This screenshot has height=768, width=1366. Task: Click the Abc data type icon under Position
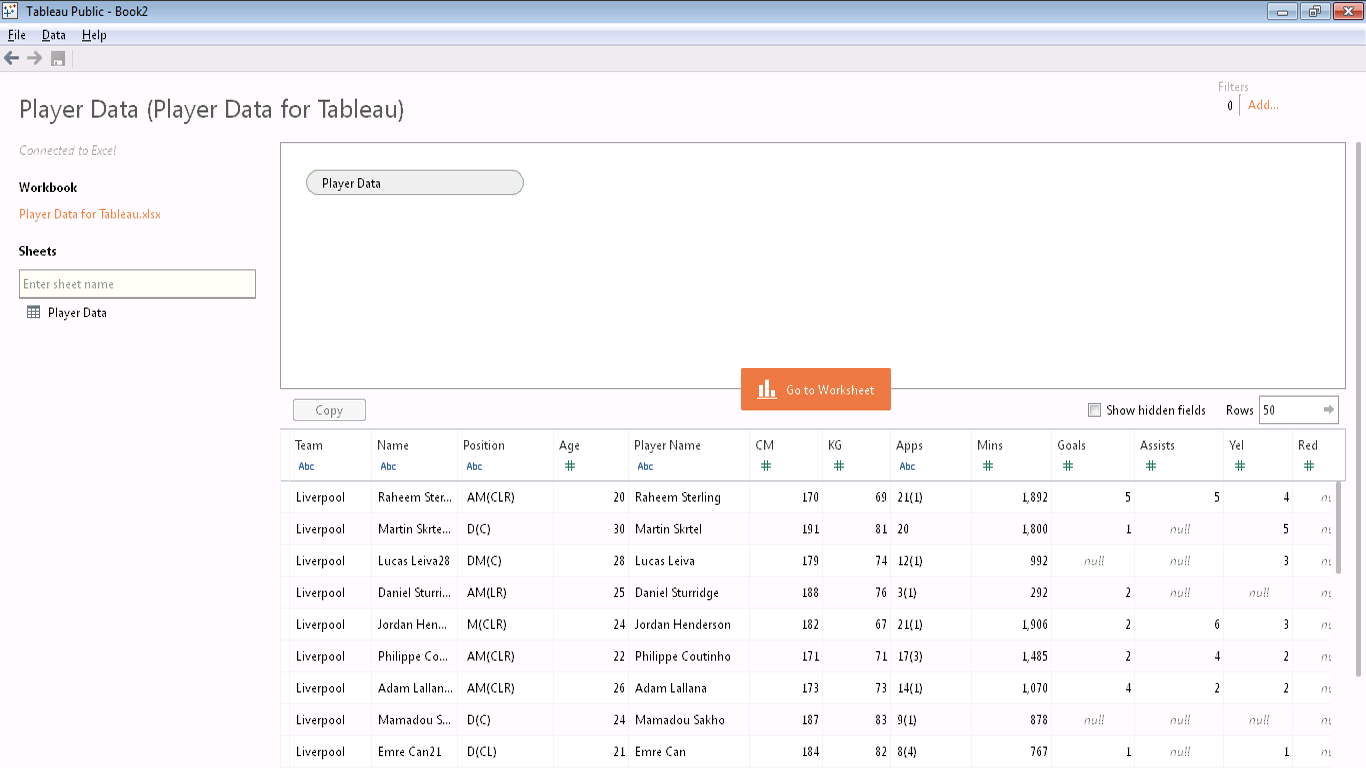point(474,466)
